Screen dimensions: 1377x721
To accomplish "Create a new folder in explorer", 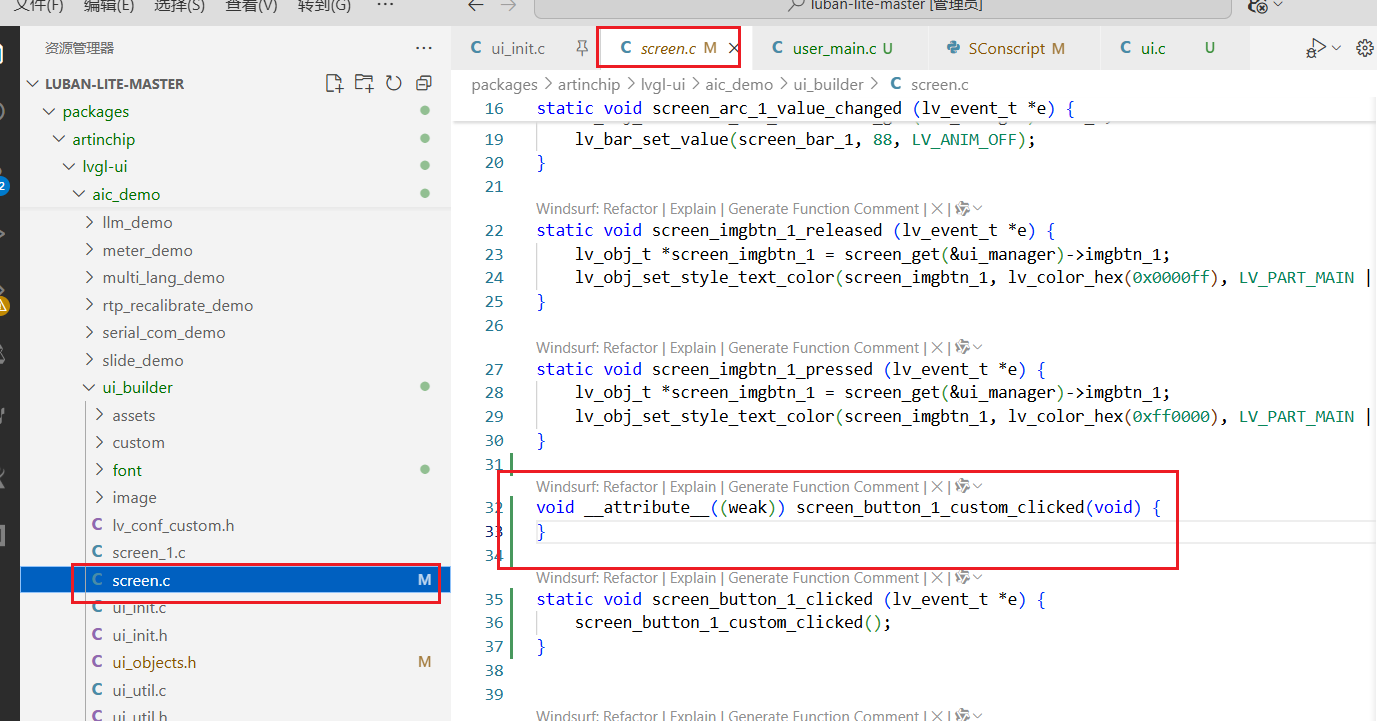I will pos(364,83).
